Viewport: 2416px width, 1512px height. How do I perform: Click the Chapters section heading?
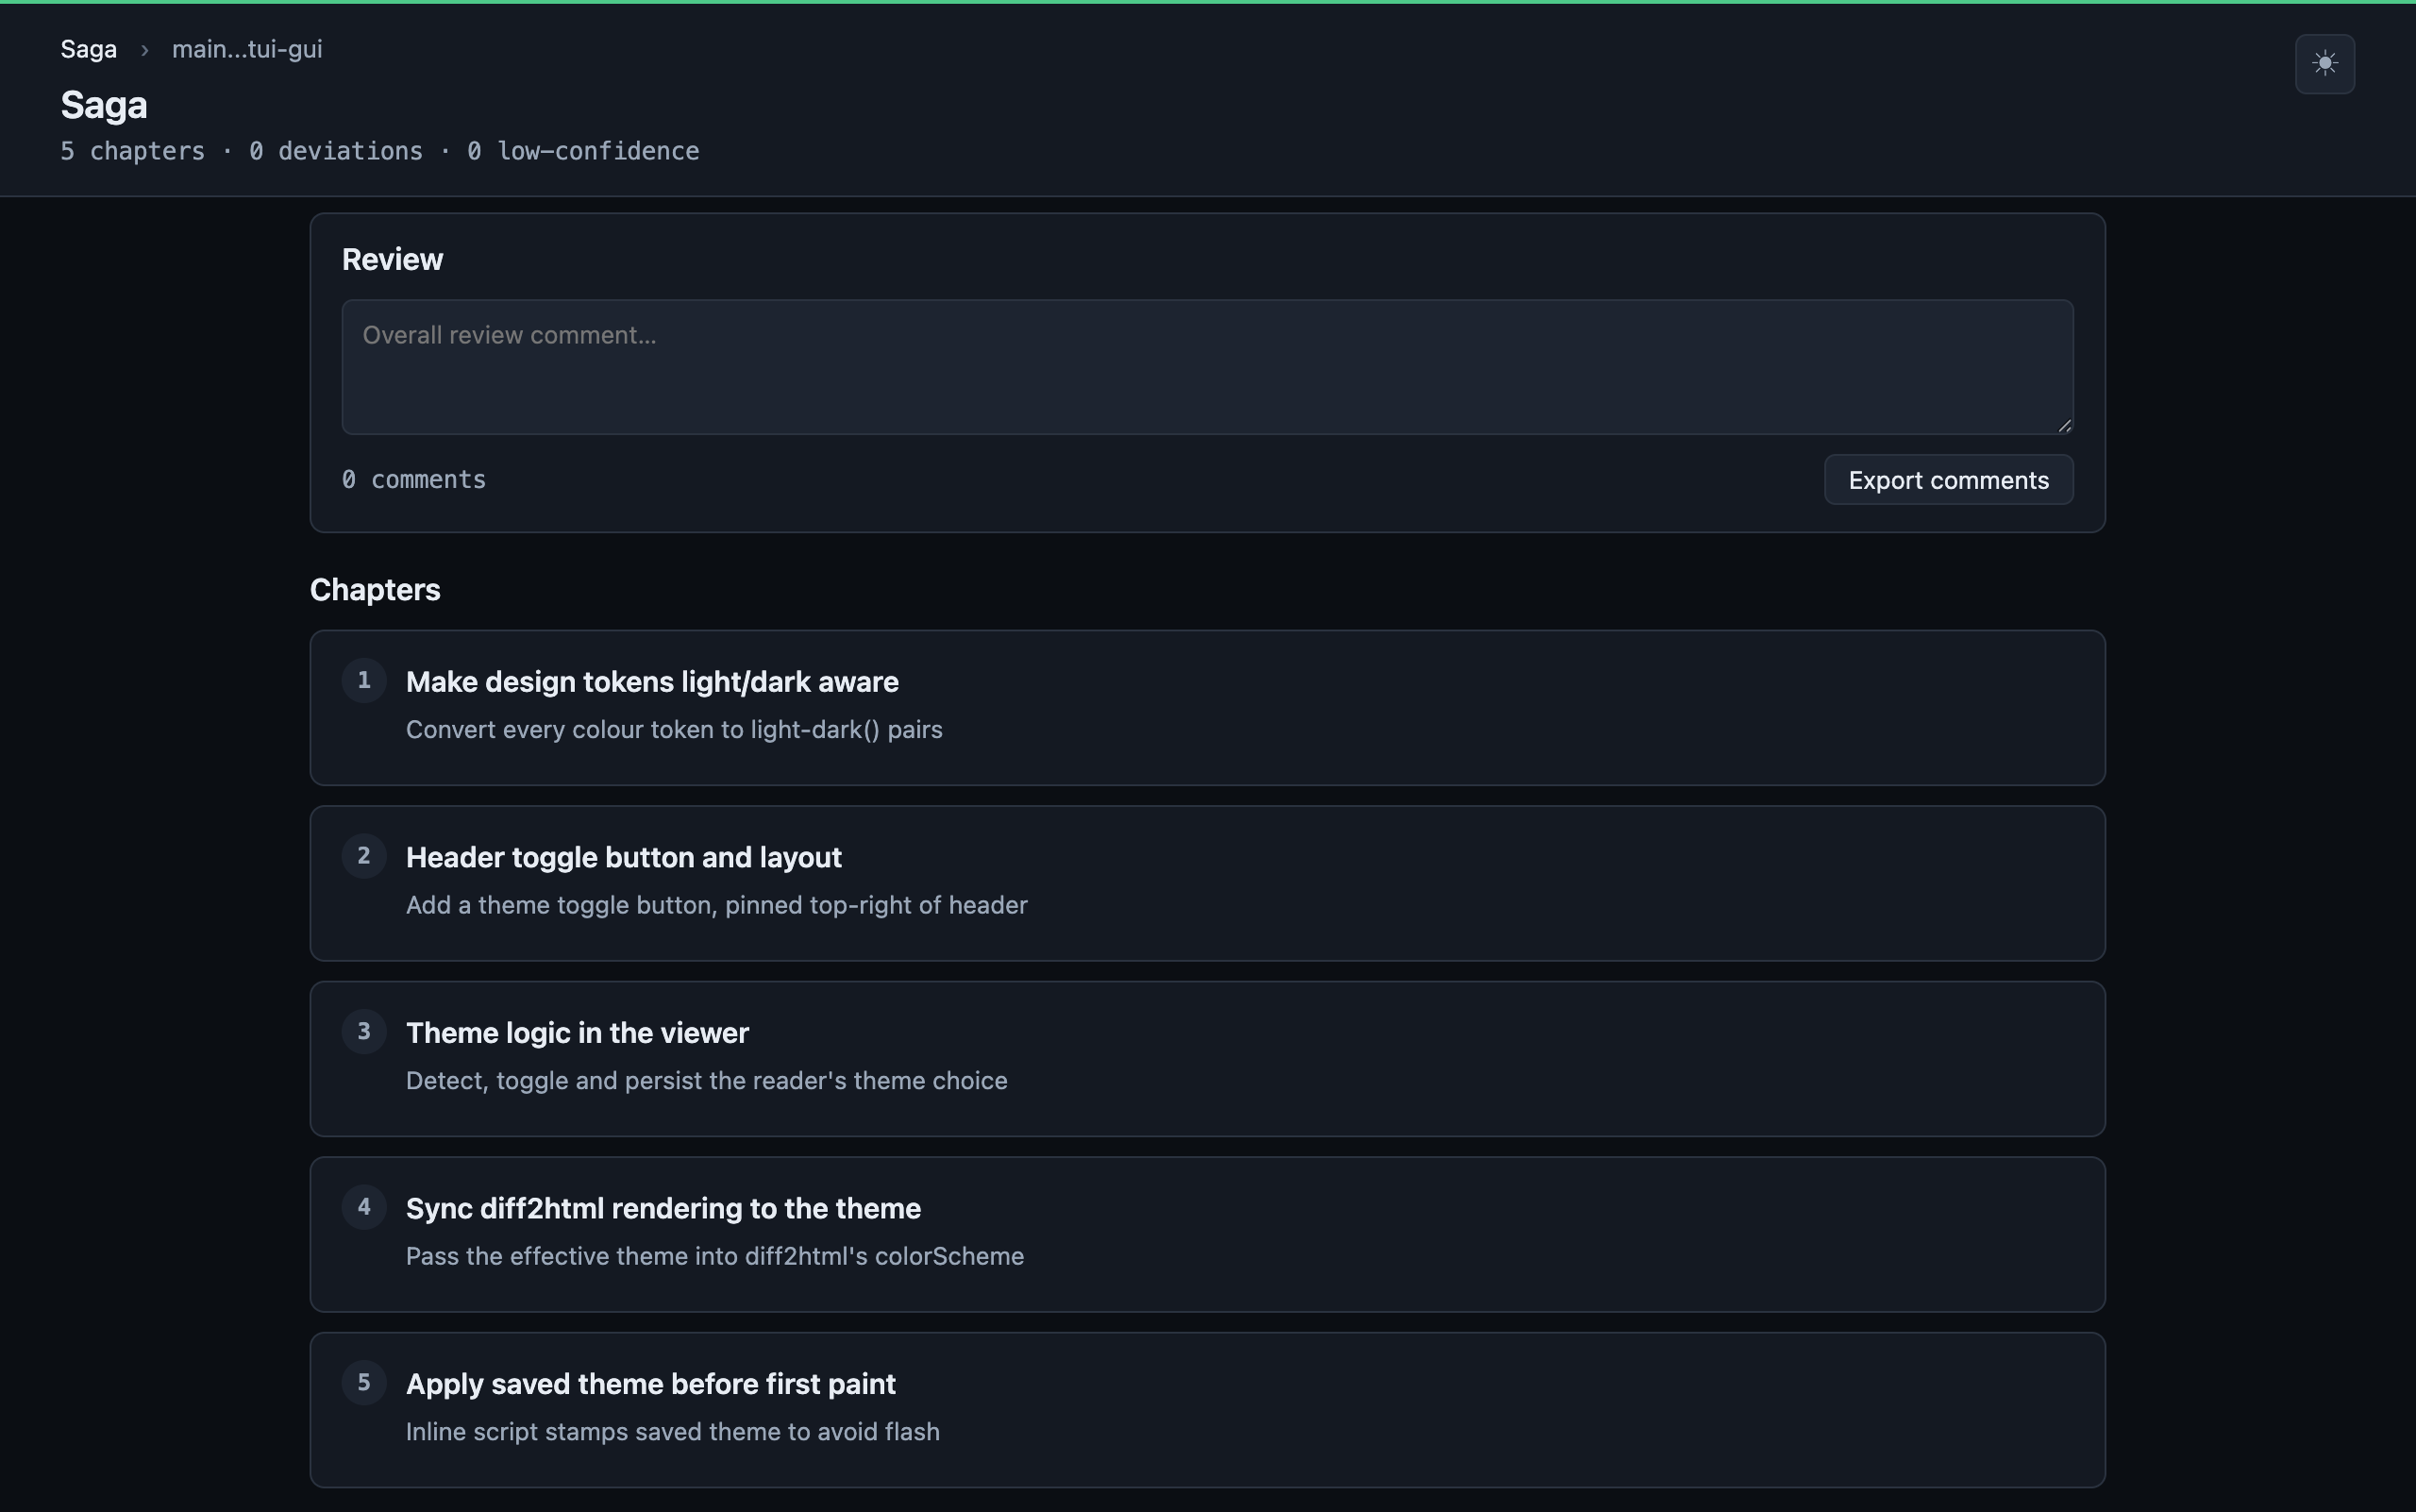click(x=375, y=590)
